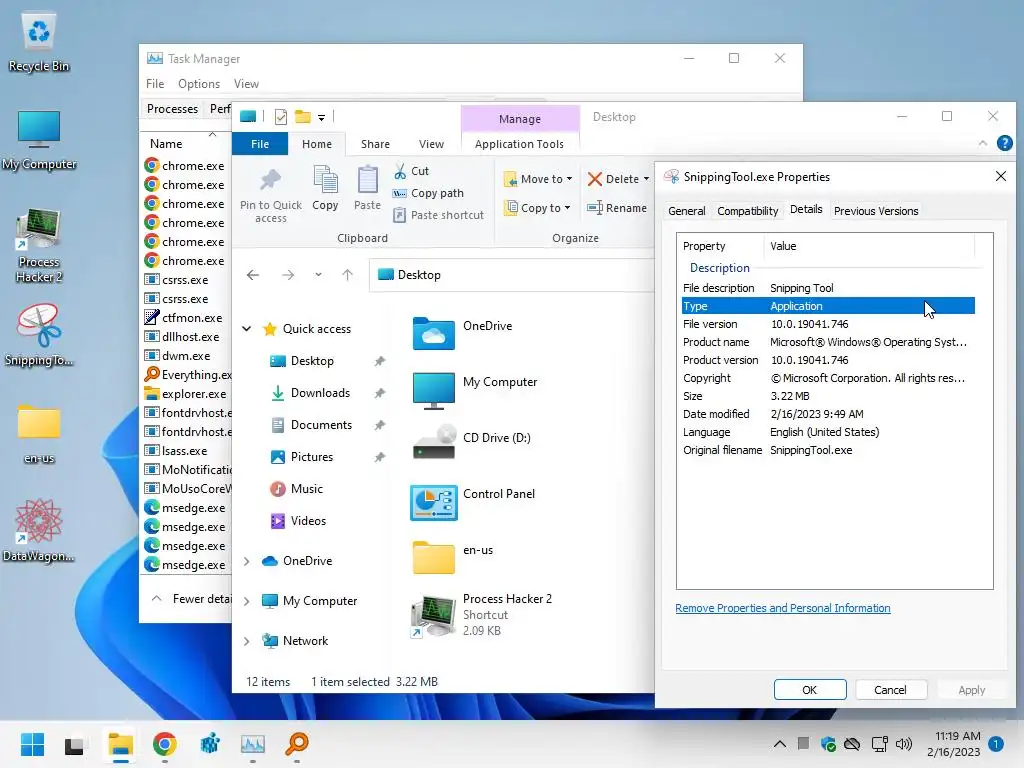Open the Delete dropdown arrow

(647, 179)
